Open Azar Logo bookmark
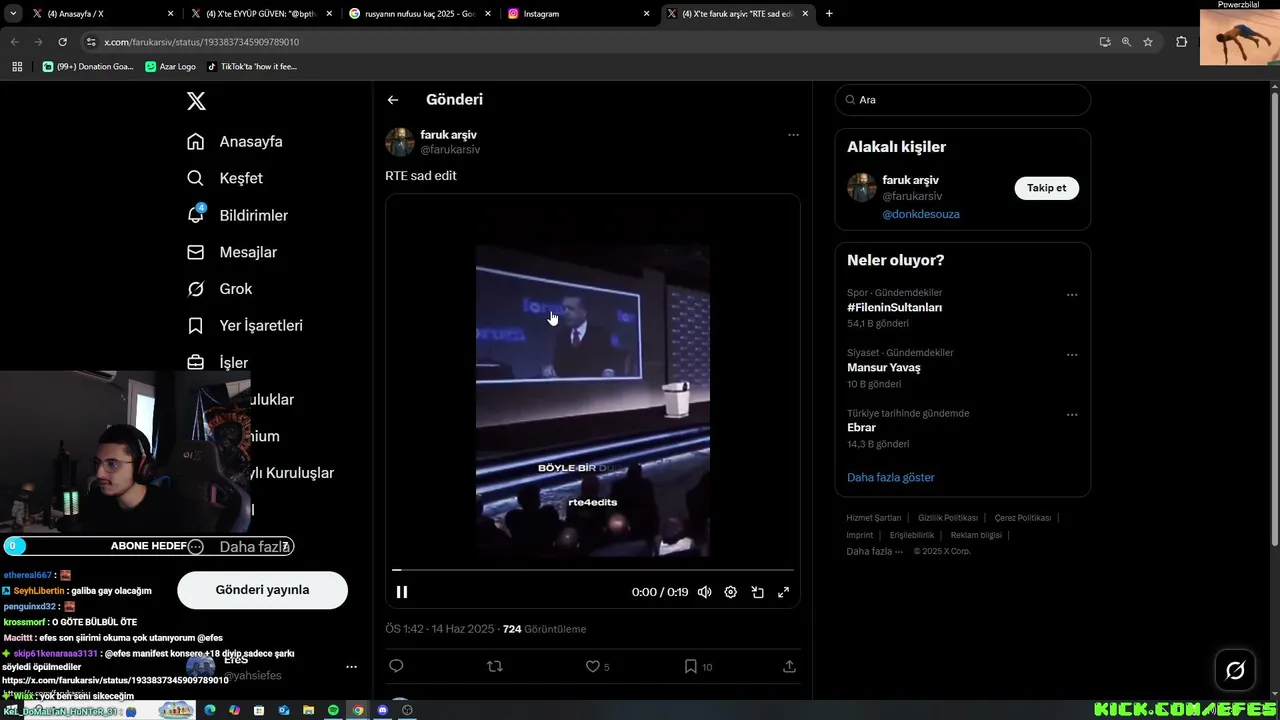 (171, 67)
